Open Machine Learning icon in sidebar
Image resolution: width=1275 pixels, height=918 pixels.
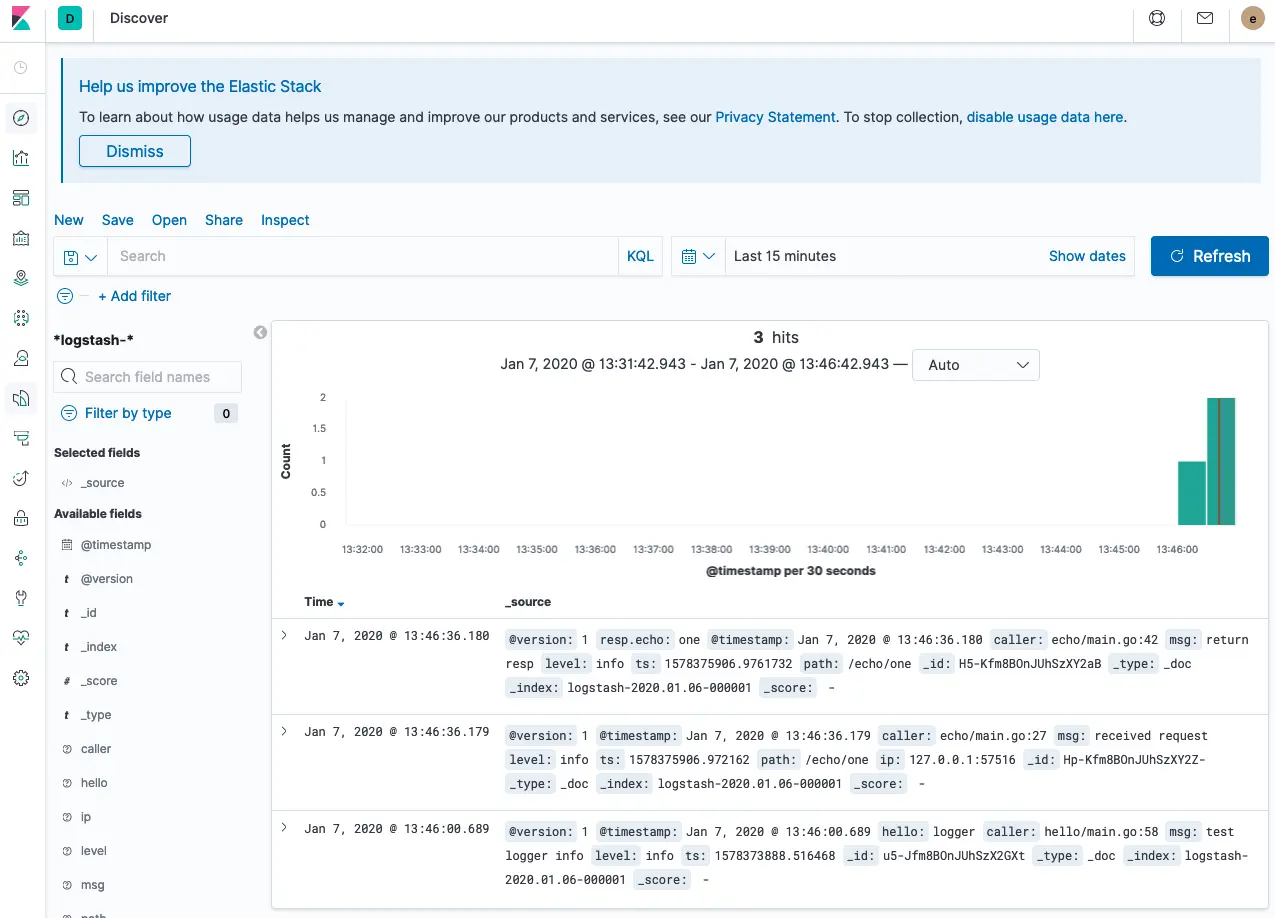[x=21, y=318]
